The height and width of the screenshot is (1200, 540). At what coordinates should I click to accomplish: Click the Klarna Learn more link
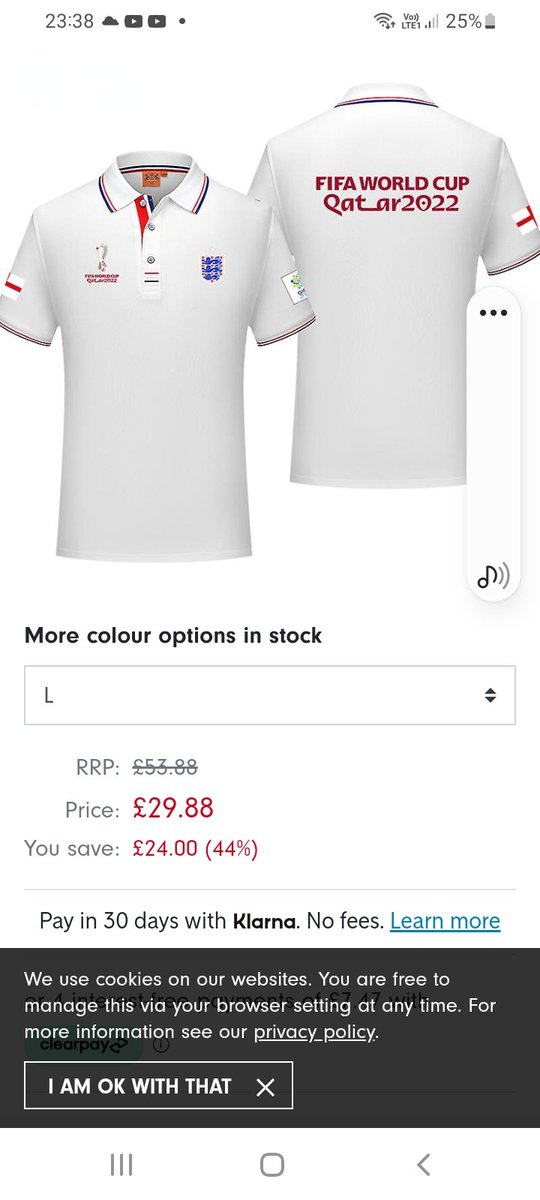click(445, 921)
